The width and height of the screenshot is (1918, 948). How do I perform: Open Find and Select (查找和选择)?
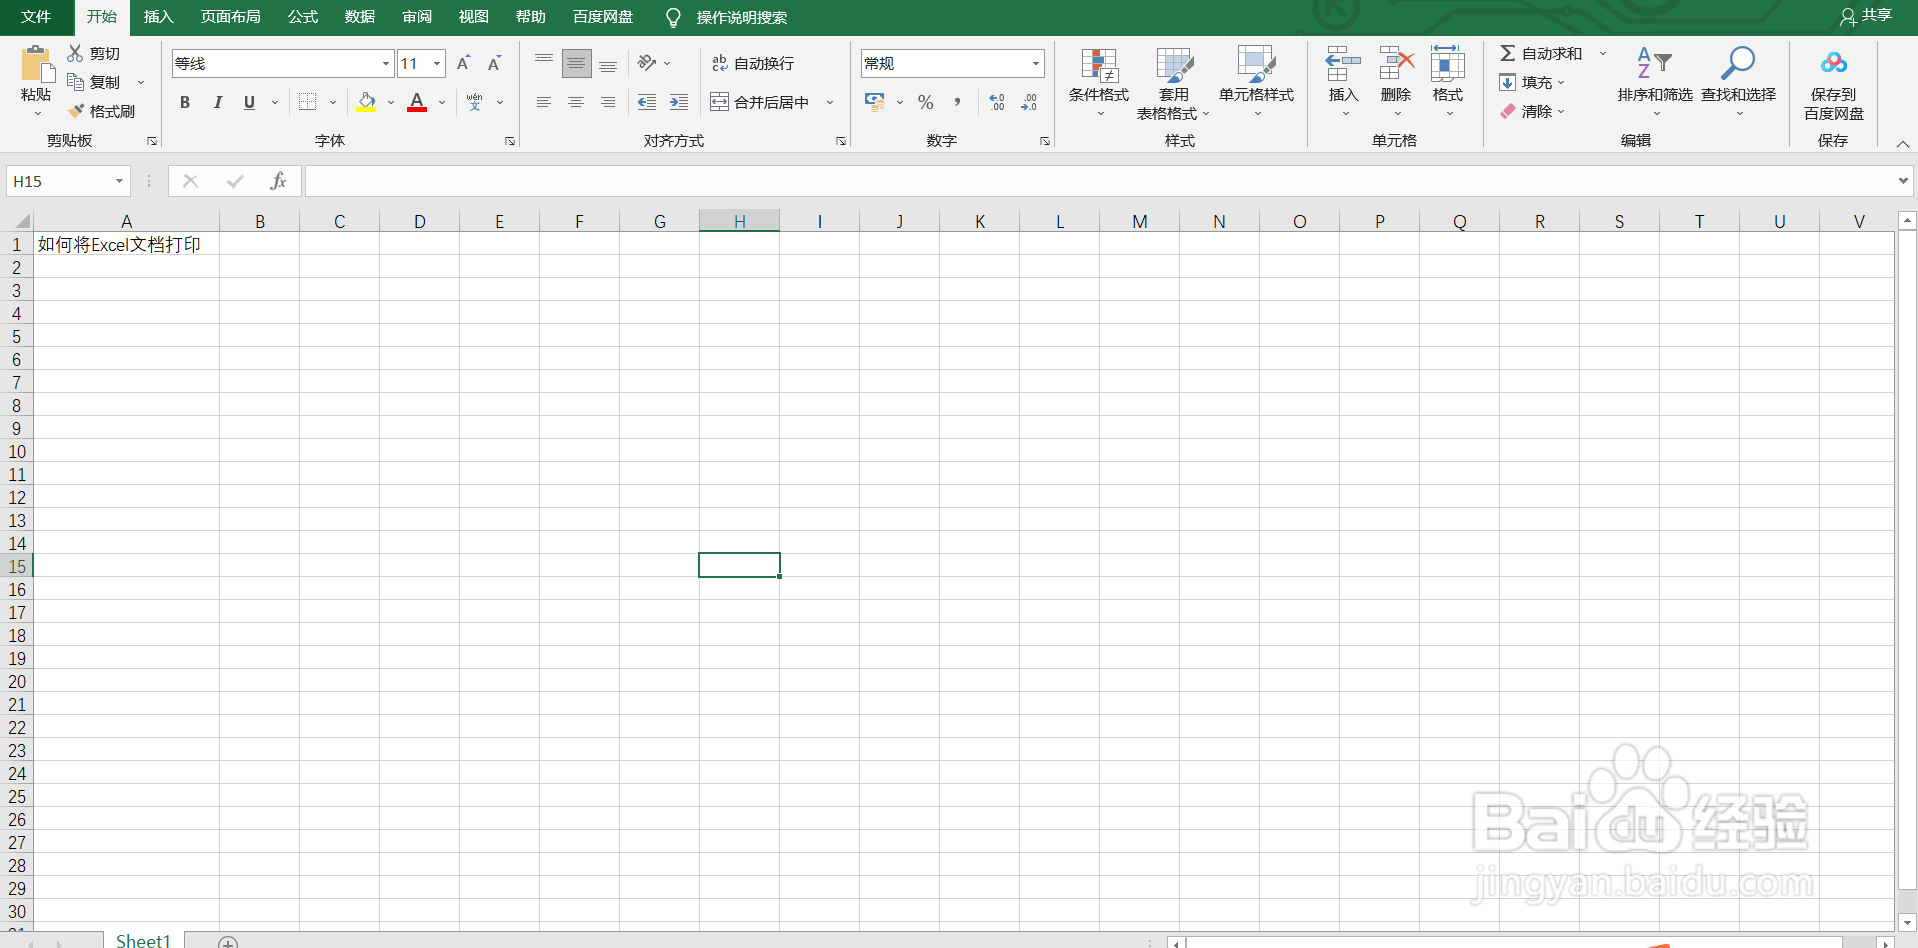[x=1739, y=81]
